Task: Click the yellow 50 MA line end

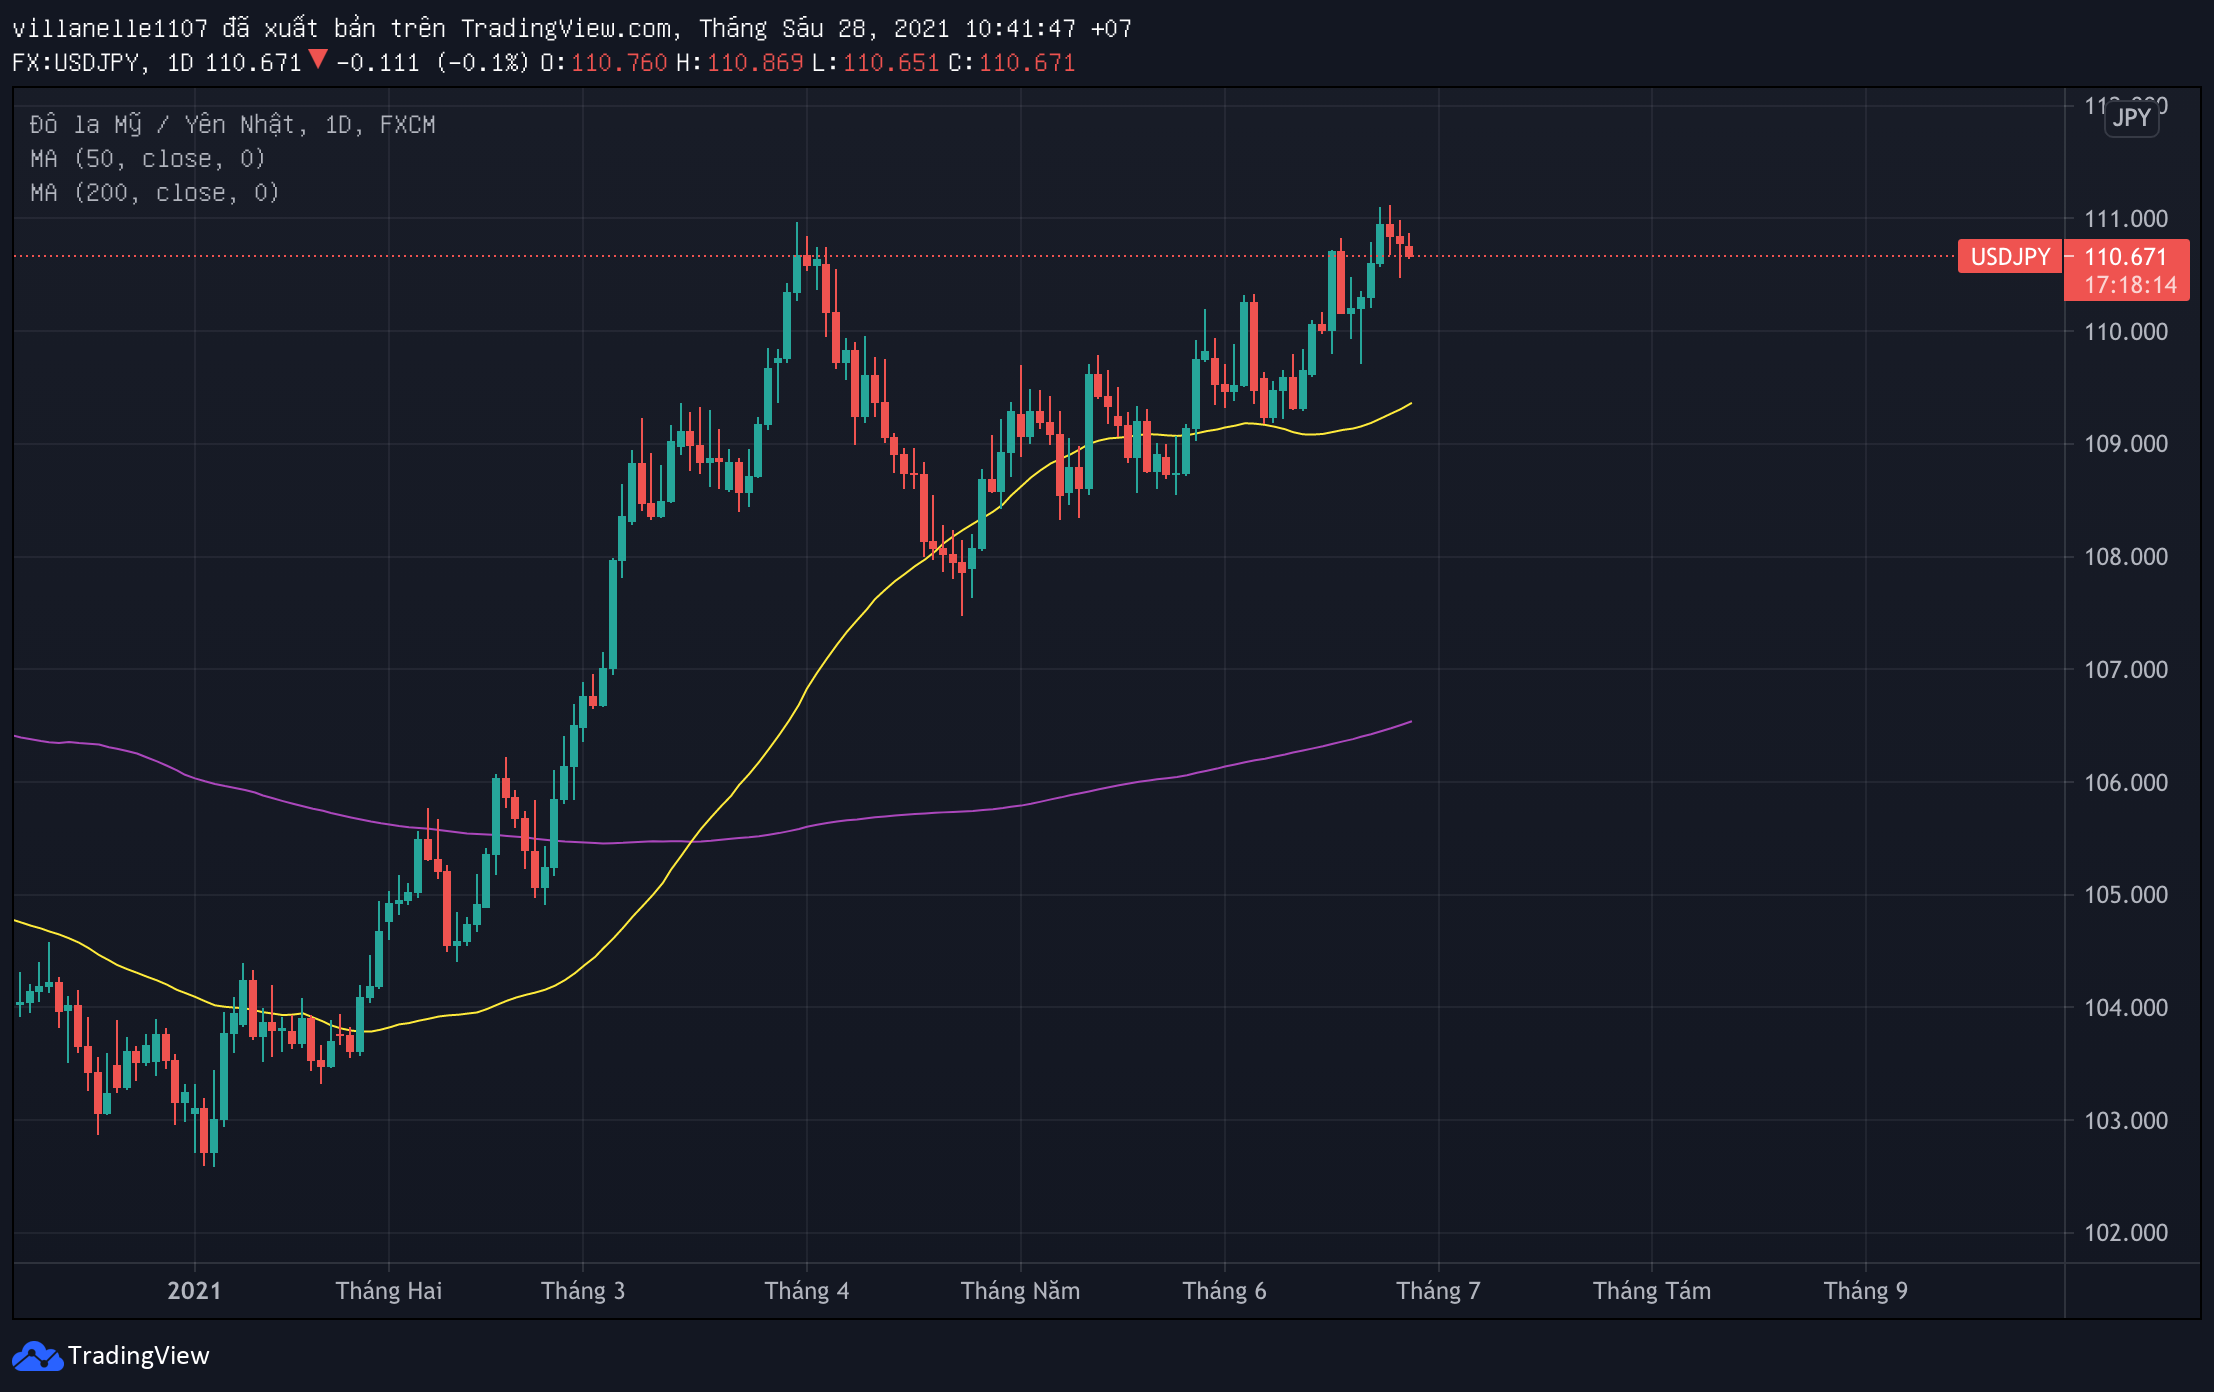Action: (1409, 404)
